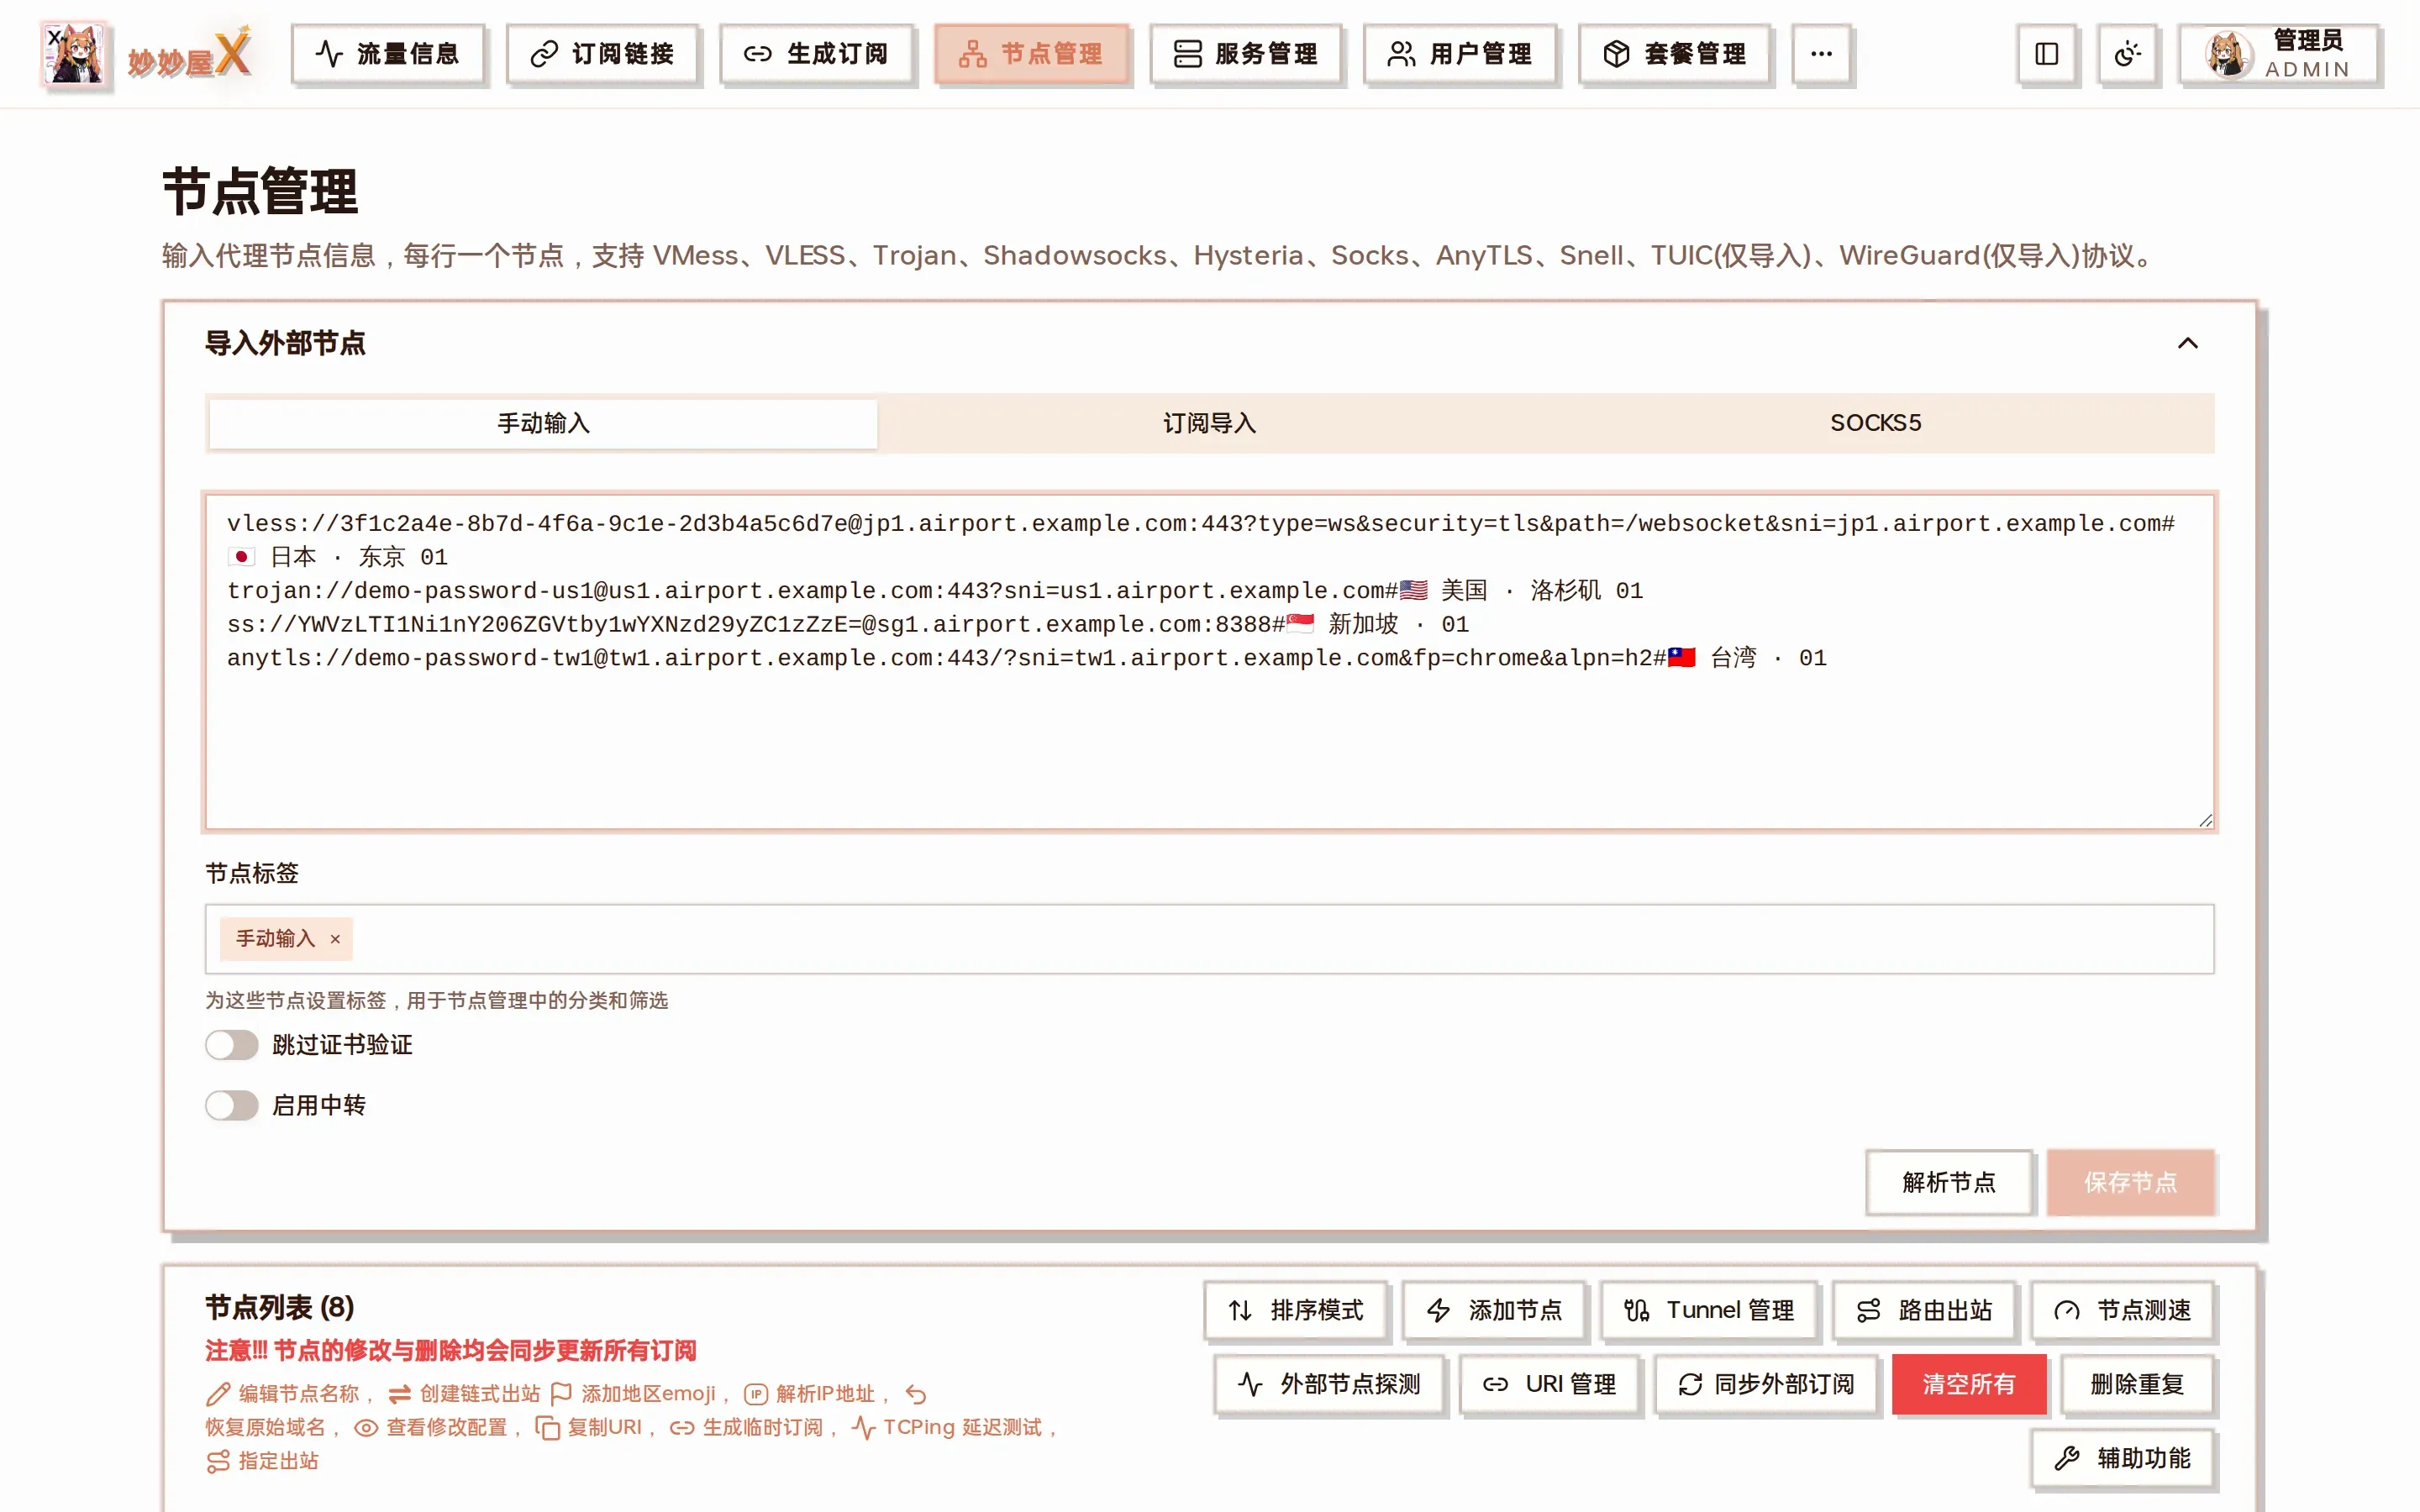Image resolution: width=2420 pixels, height=1512 pixels.
Task: Click the 解析节点 button
Action: (x=1948, y=1182)
